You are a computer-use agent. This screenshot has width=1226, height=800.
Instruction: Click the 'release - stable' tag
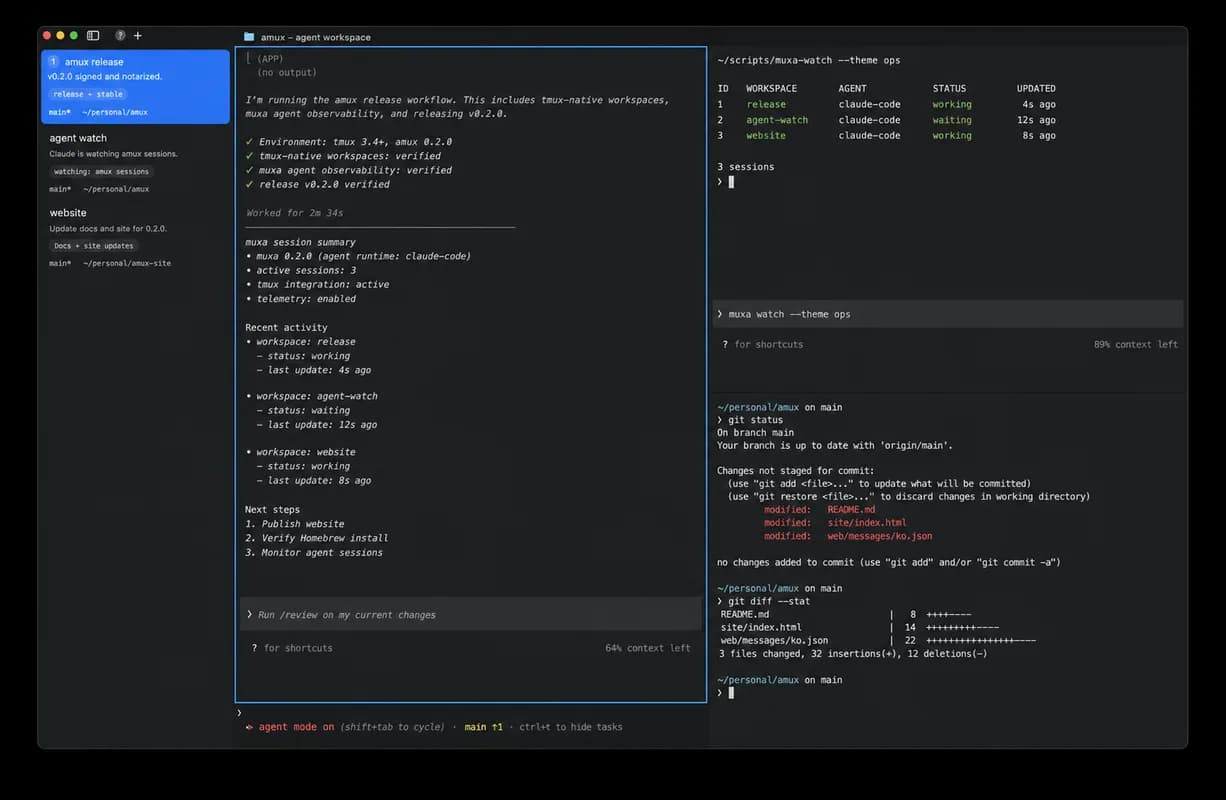pos(88,95)
